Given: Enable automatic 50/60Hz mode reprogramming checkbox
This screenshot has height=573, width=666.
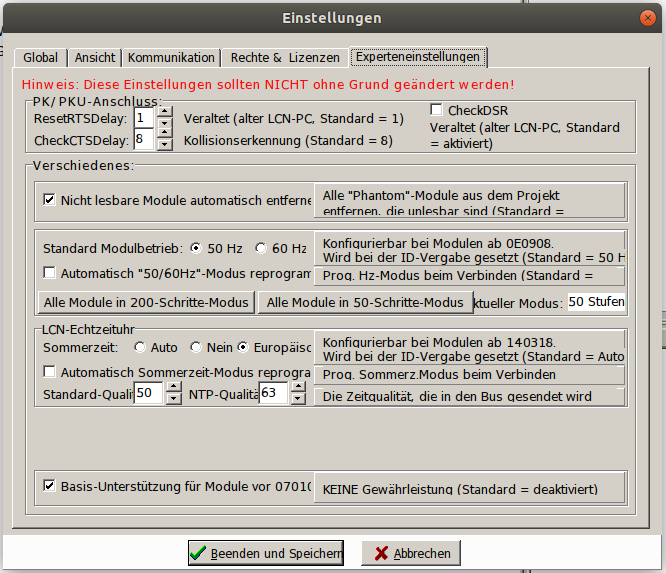Looking at the screenshot, I should click(49, 272).
